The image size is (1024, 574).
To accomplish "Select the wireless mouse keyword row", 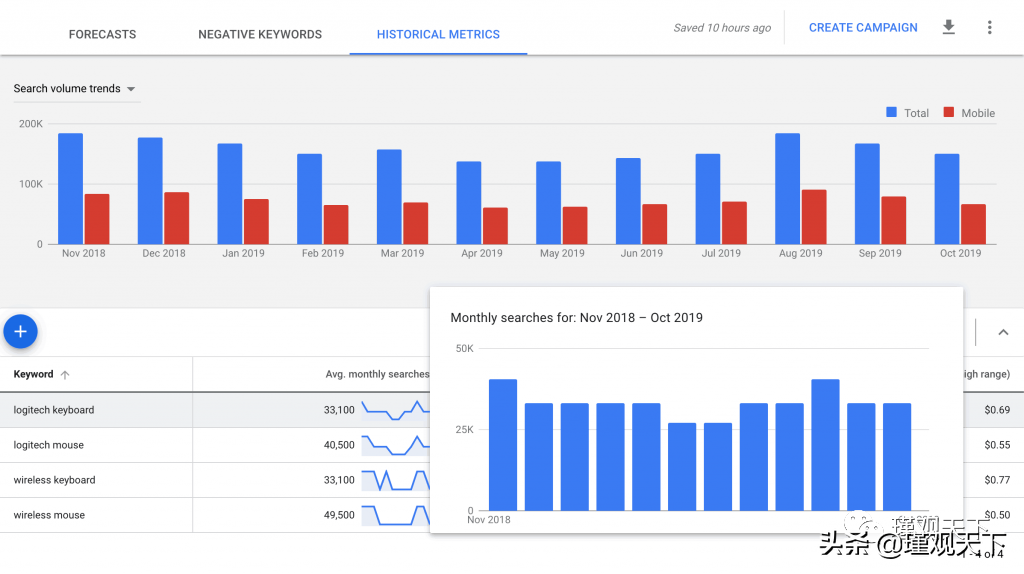I will [49, 515].
